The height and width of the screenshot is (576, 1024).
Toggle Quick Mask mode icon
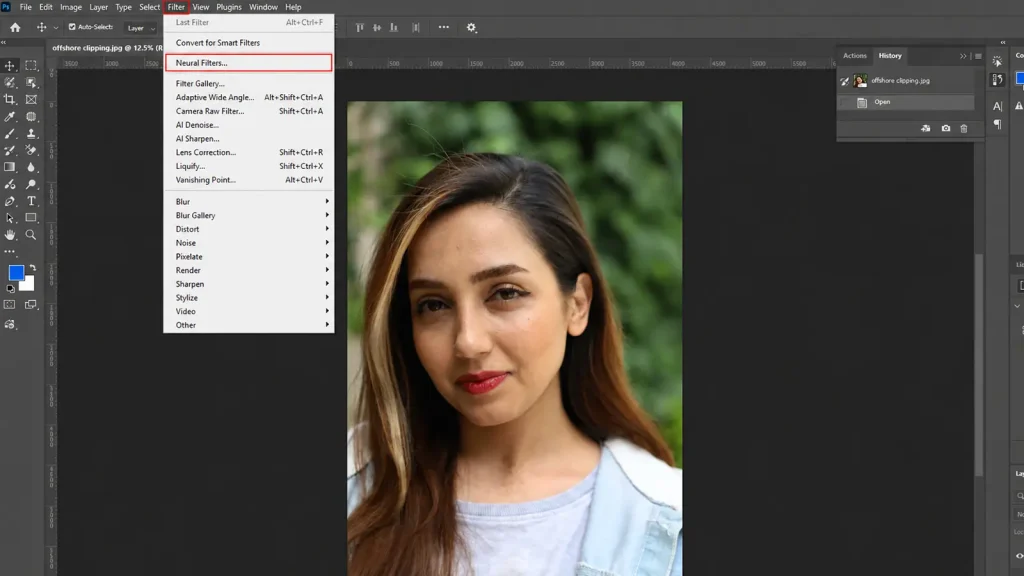[x=10, y=305]
